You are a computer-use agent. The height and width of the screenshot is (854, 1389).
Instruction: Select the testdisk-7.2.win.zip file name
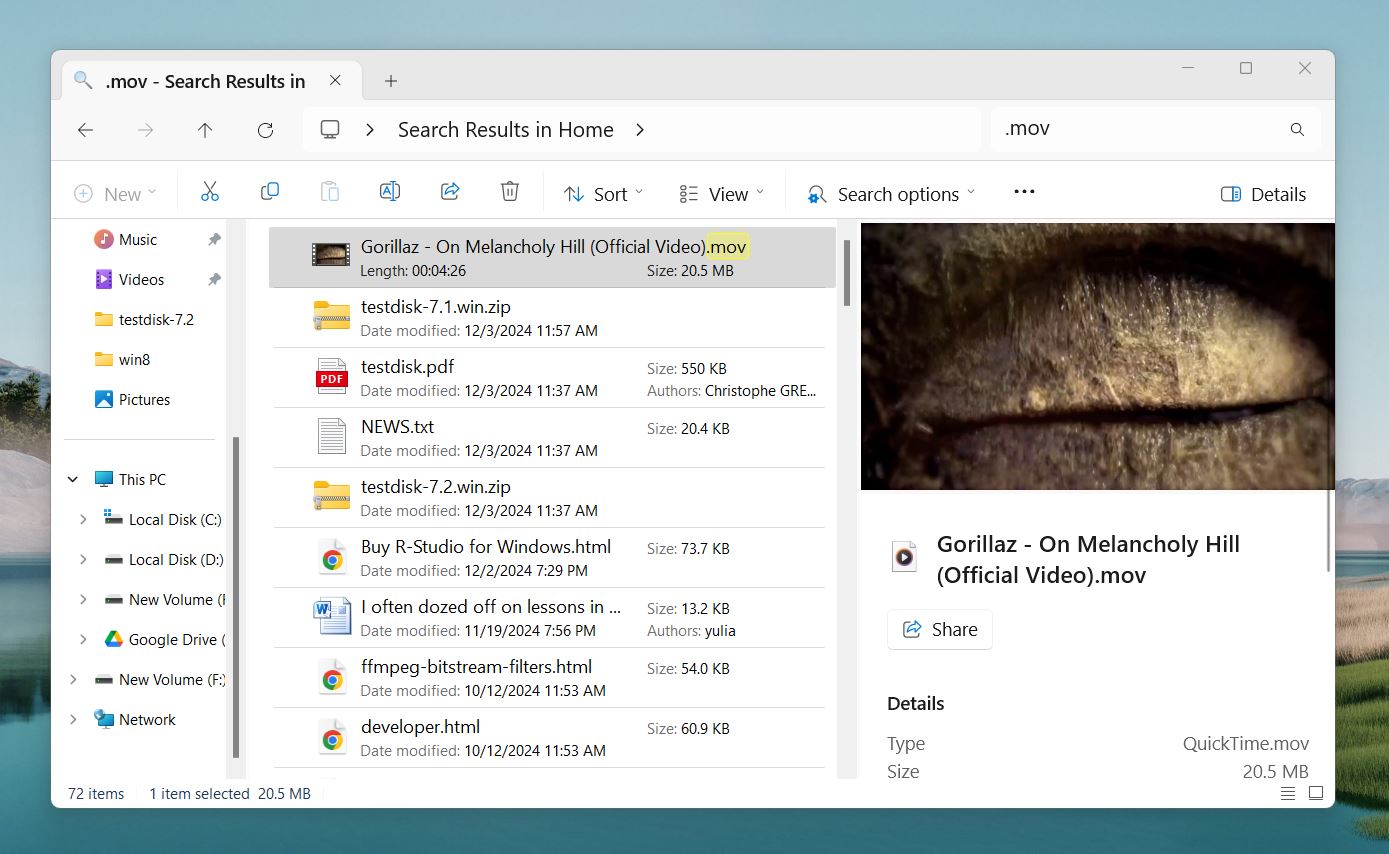coord(435,487)
